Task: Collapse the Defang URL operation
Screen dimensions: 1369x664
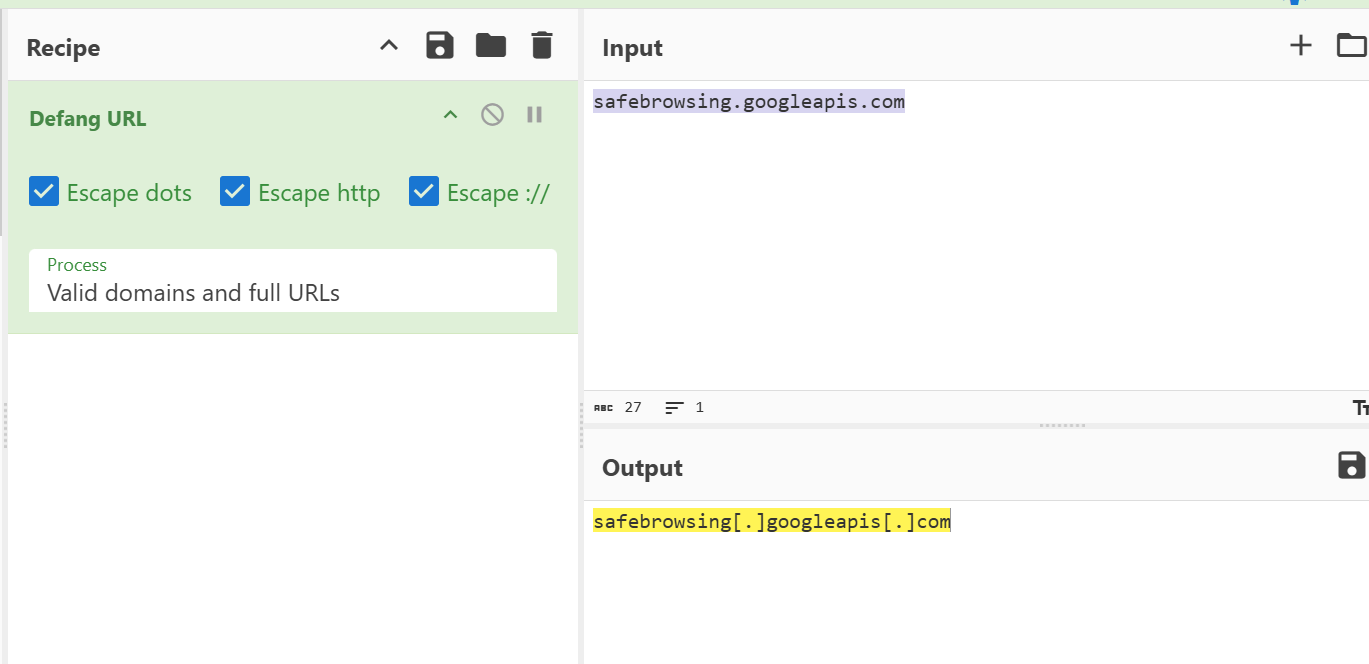Action: point(450,115)
